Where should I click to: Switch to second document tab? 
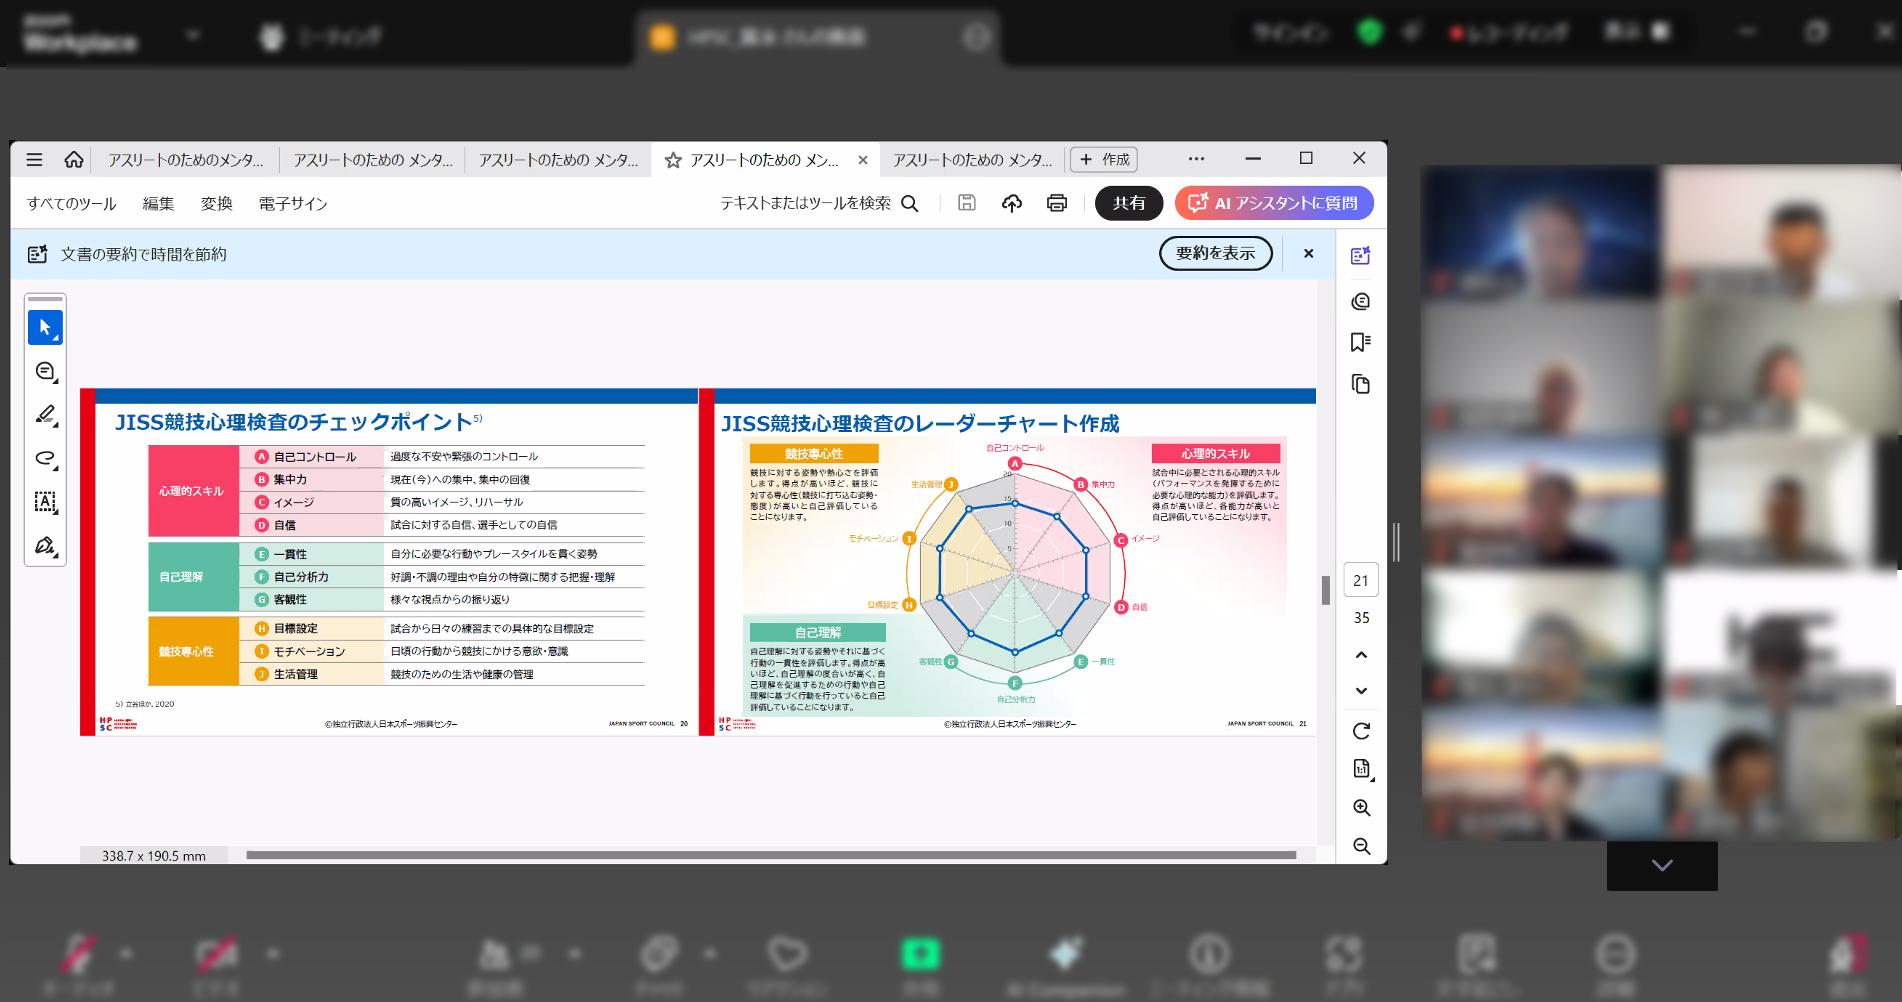click(x=372, y=160)
